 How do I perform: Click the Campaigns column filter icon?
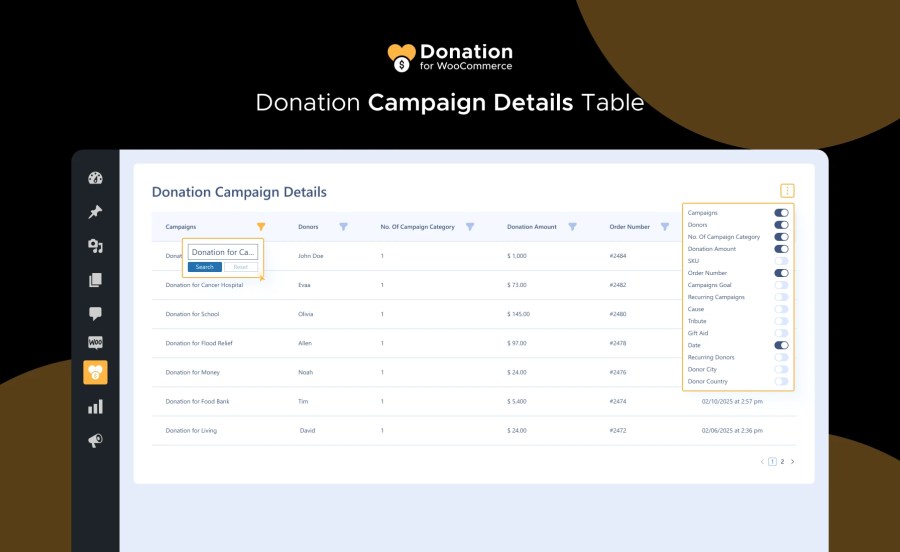(x=261, y=227)
